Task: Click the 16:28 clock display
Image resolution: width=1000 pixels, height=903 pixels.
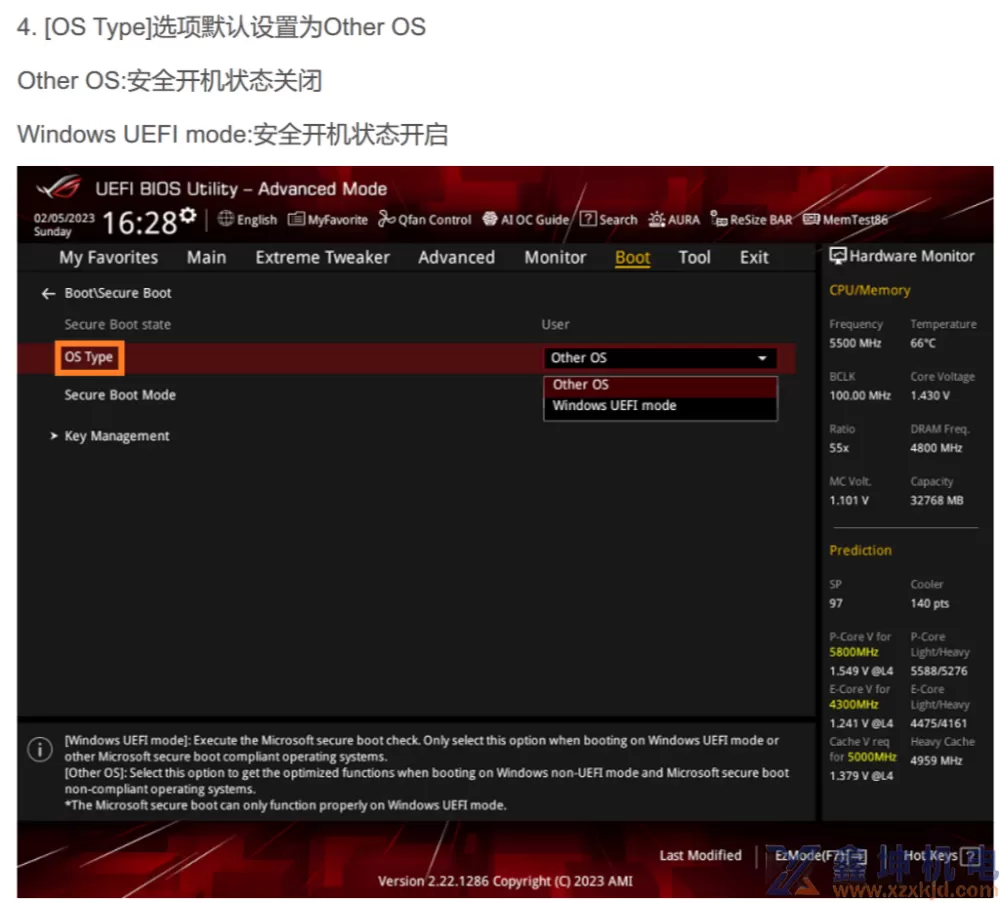Action: [x=140, y=223]
